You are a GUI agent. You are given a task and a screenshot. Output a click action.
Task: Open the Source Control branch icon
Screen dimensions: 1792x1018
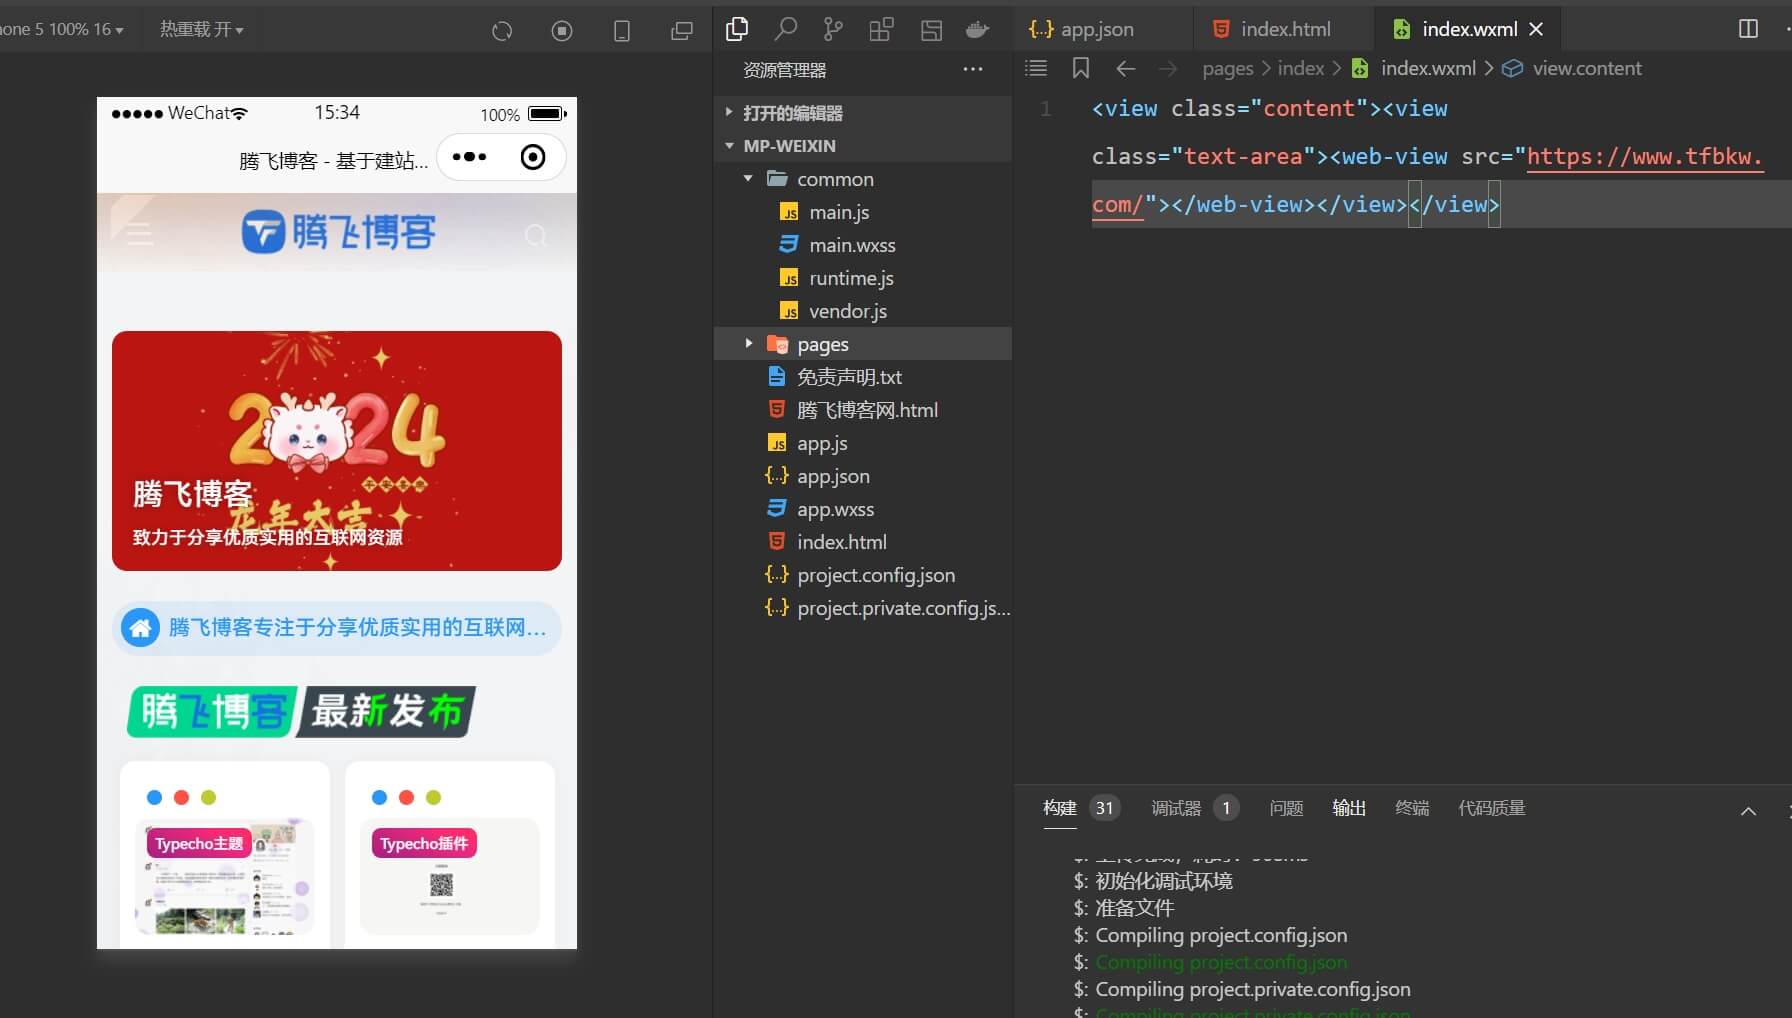point(833,30)
